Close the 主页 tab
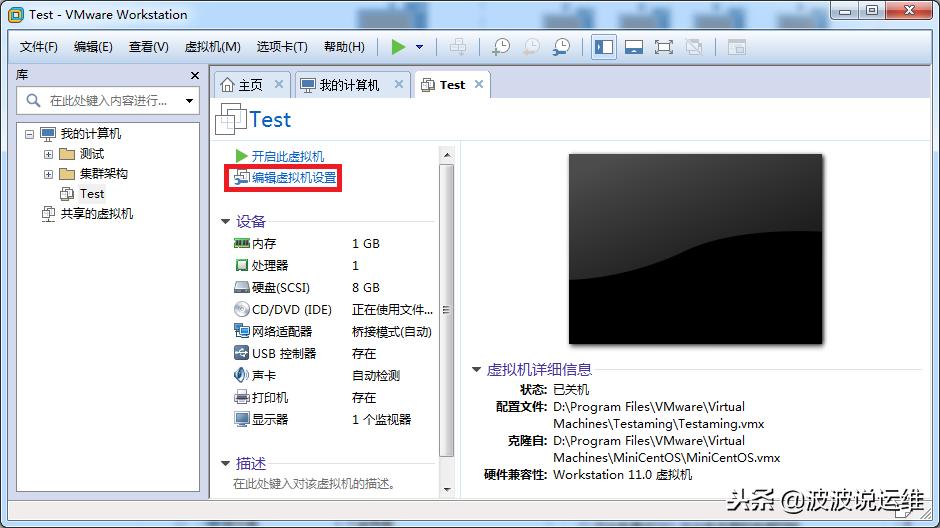940x528 pixels. tap(279, 85)
